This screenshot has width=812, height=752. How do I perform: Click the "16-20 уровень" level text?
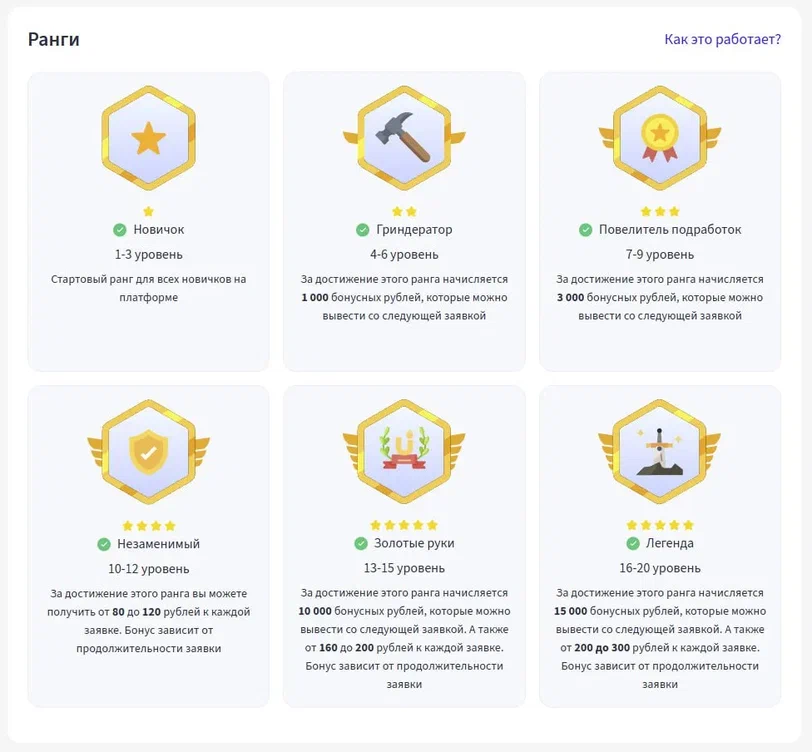pos(660,569)
